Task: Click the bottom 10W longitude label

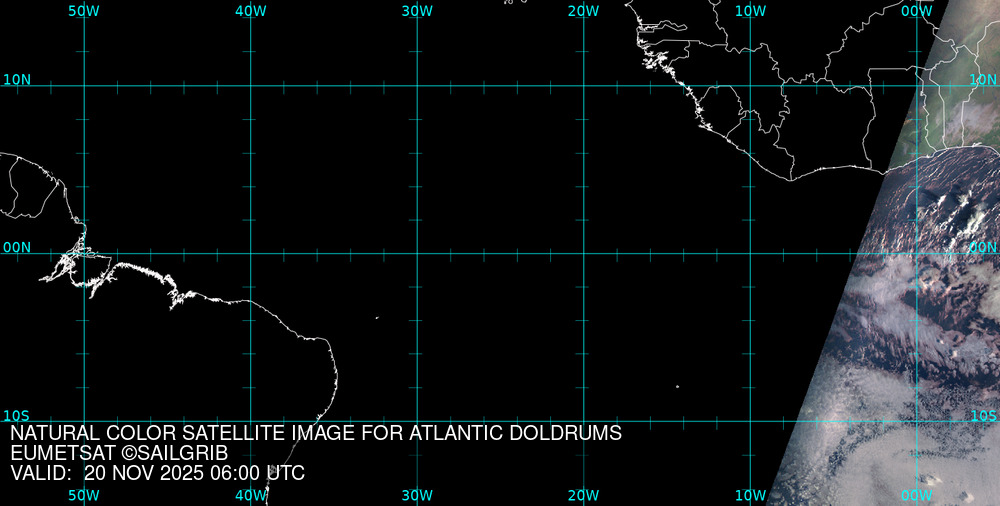Action: coord(750,495)
